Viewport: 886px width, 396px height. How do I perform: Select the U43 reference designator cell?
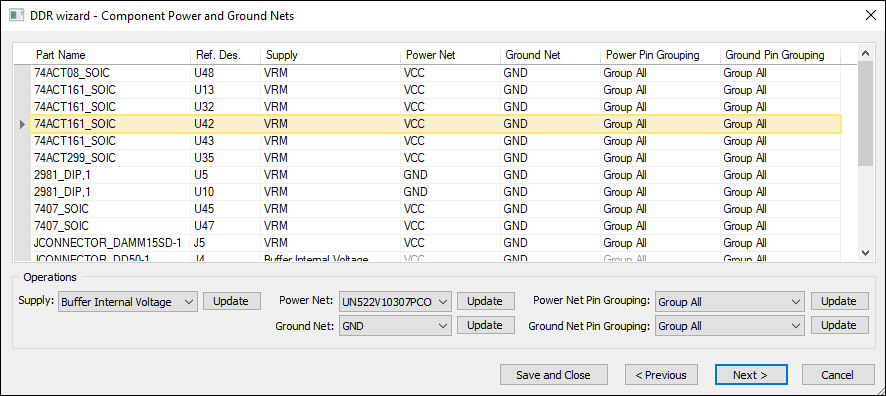pos(225,141)
